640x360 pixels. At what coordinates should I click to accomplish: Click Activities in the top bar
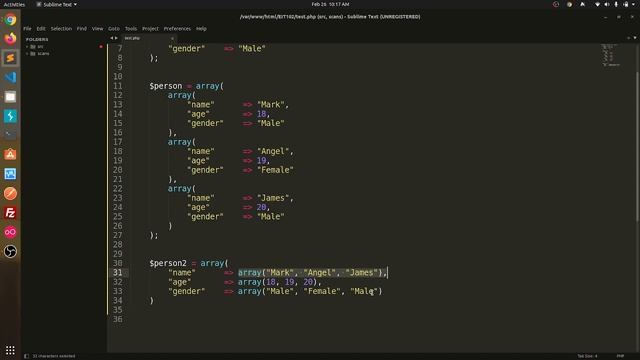[x=14, y=4]
